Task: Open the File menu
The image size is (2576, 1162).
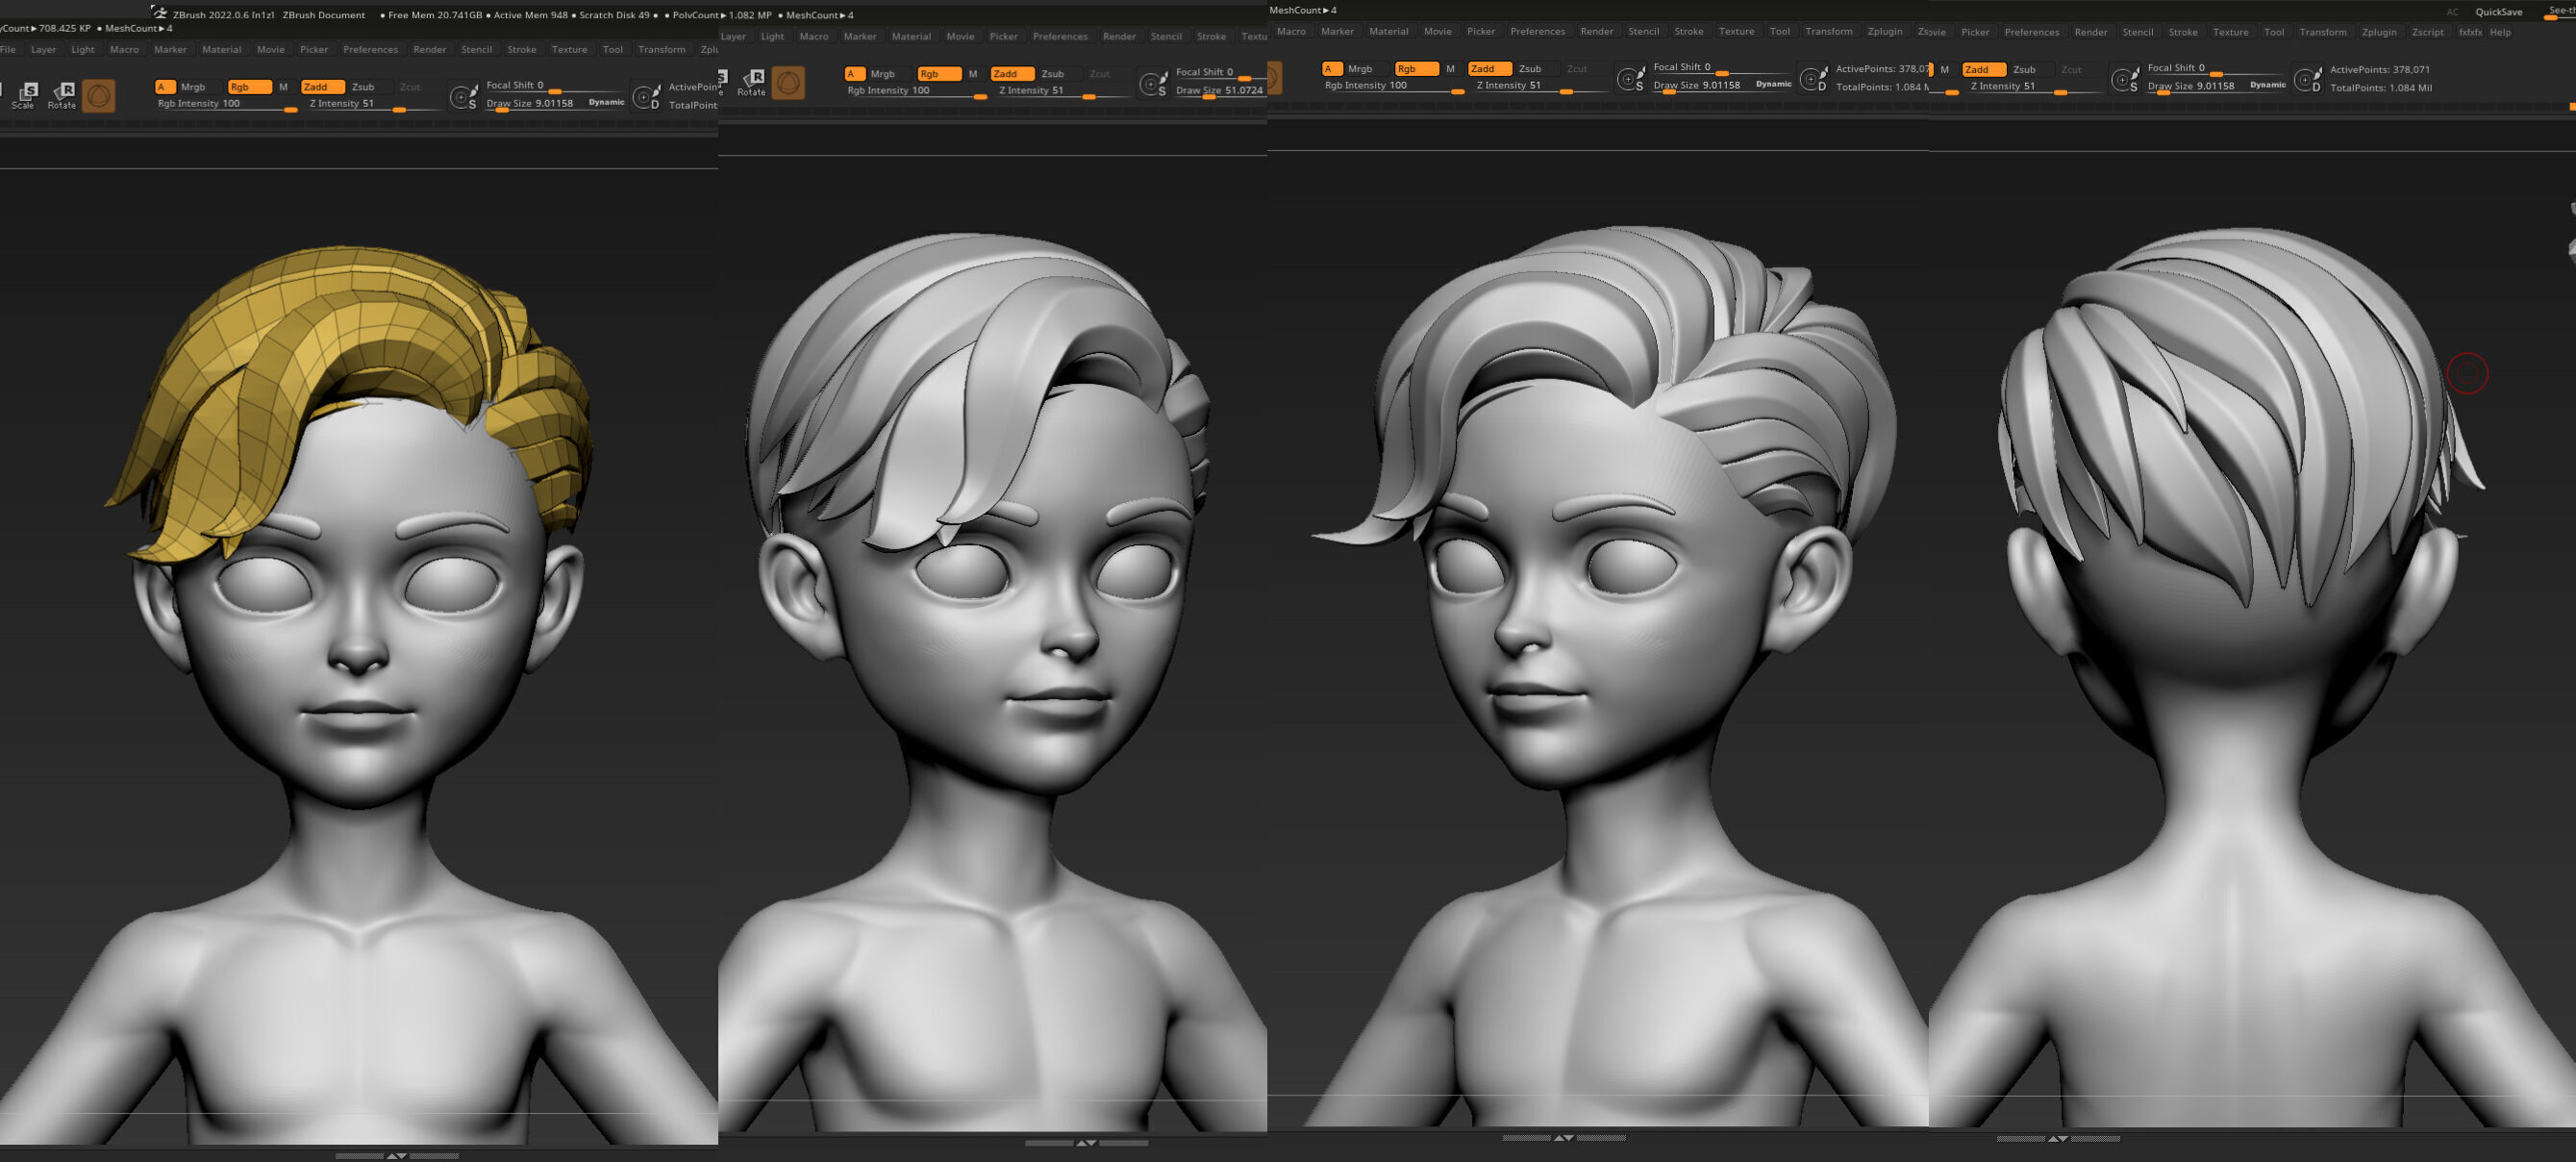Action: (8, 49)
